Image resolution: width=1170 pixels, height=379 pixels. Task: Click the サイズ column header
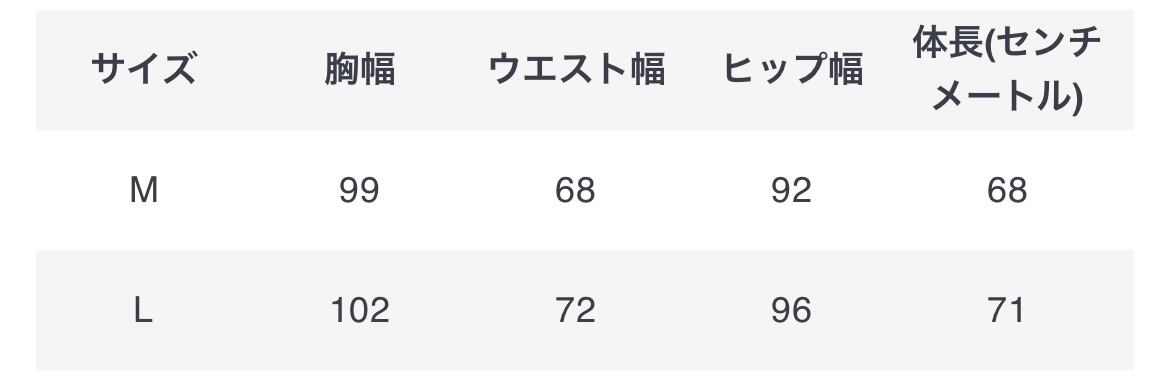point(143,69)
